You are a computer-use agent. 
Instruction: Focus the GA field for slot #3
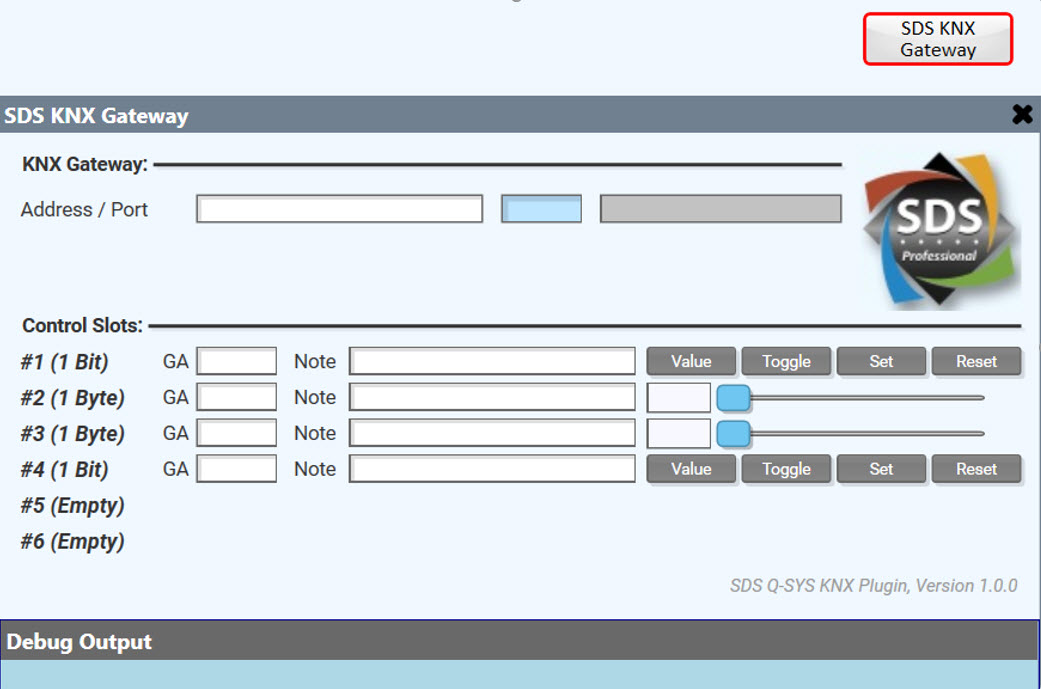[236, 433]
